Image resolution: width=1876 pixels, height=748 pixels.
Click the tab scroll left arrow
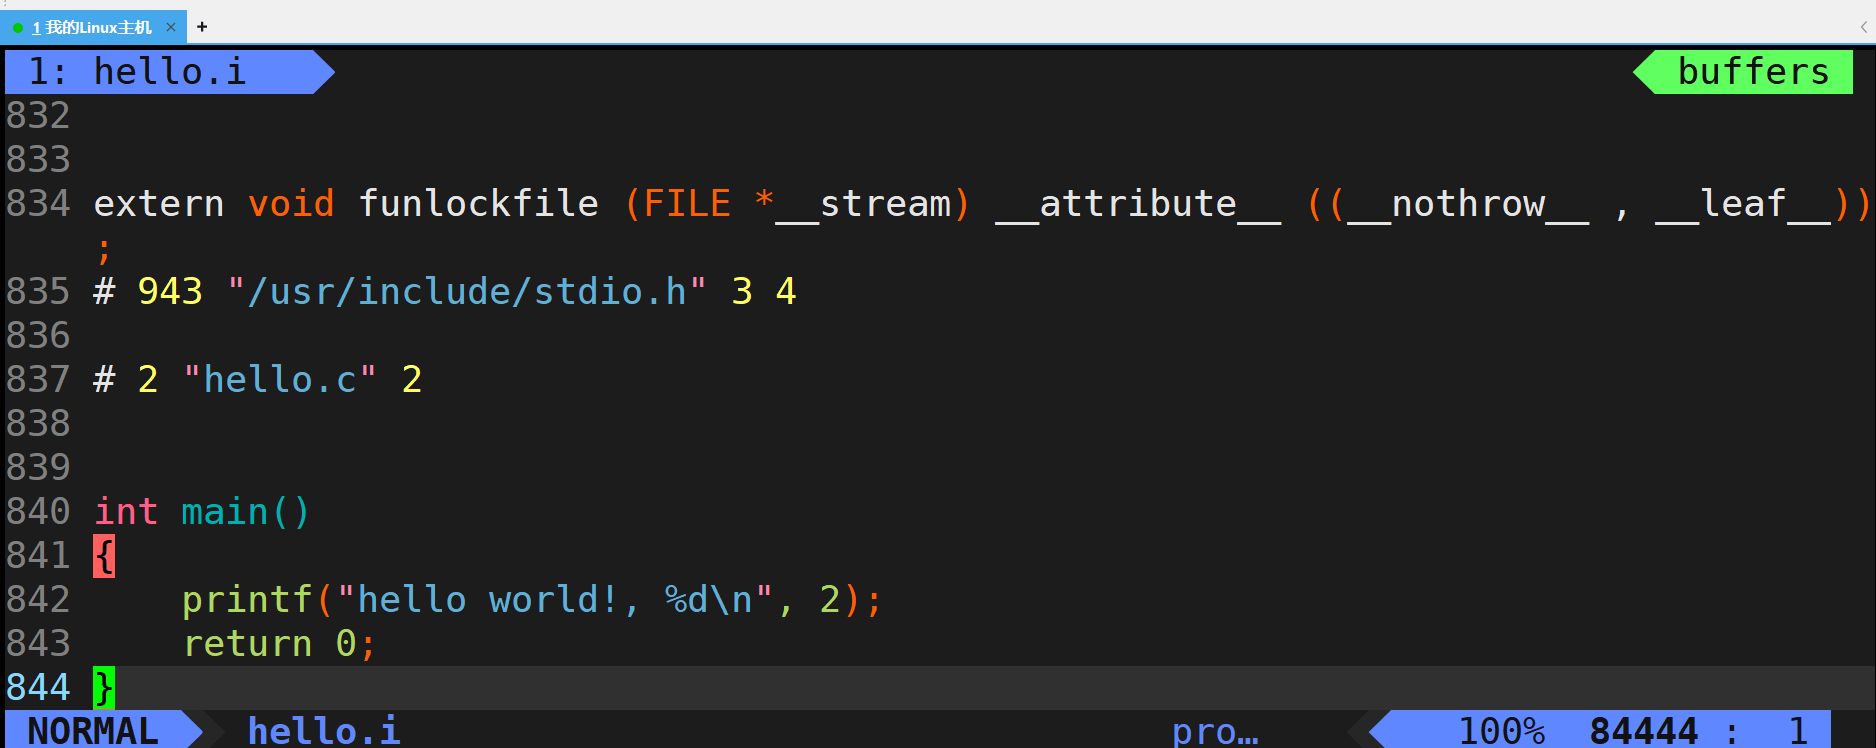coord(1864,27)
